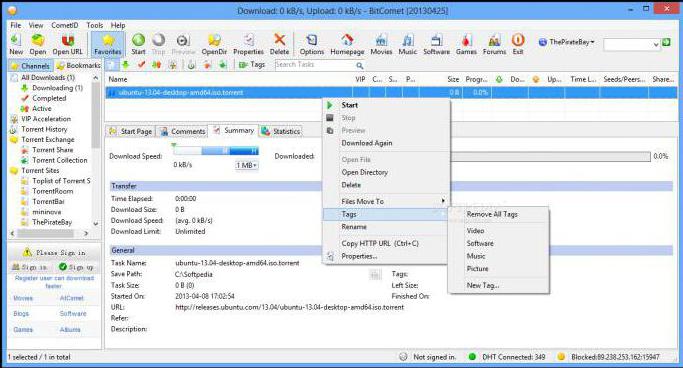Viewport: 683px width, 368px height.
Task: Open the Statistics tab
Action: coord(281,131)
